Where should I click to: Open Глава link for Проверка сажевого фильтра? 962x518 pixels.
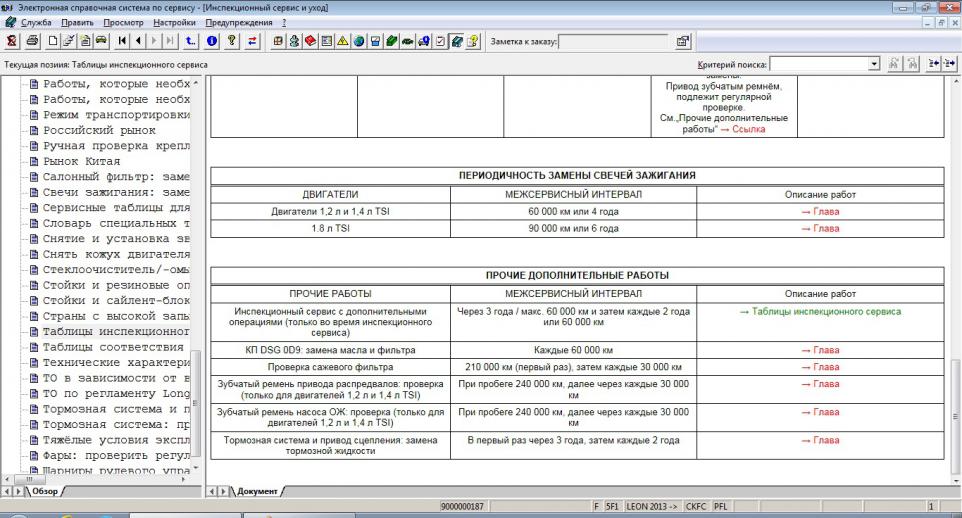(820, 367)
